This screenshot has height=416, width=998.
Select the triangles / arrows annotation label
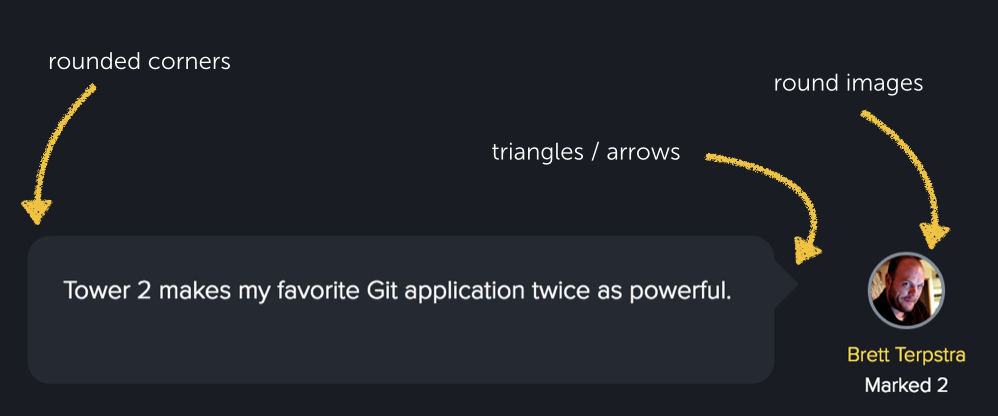(x=586, y=152)
